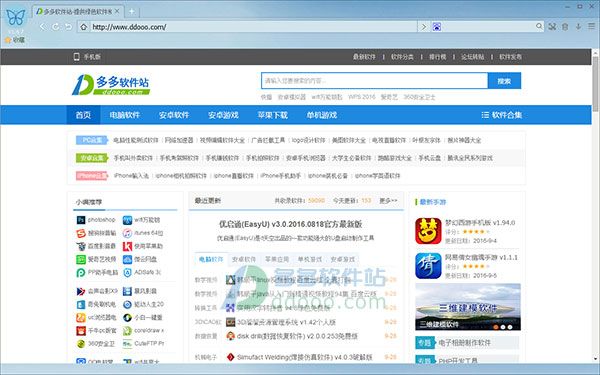Click the site search input field
Image resolution: width=600 pixels, height=375 pixels.
click(x=375, y=81)
